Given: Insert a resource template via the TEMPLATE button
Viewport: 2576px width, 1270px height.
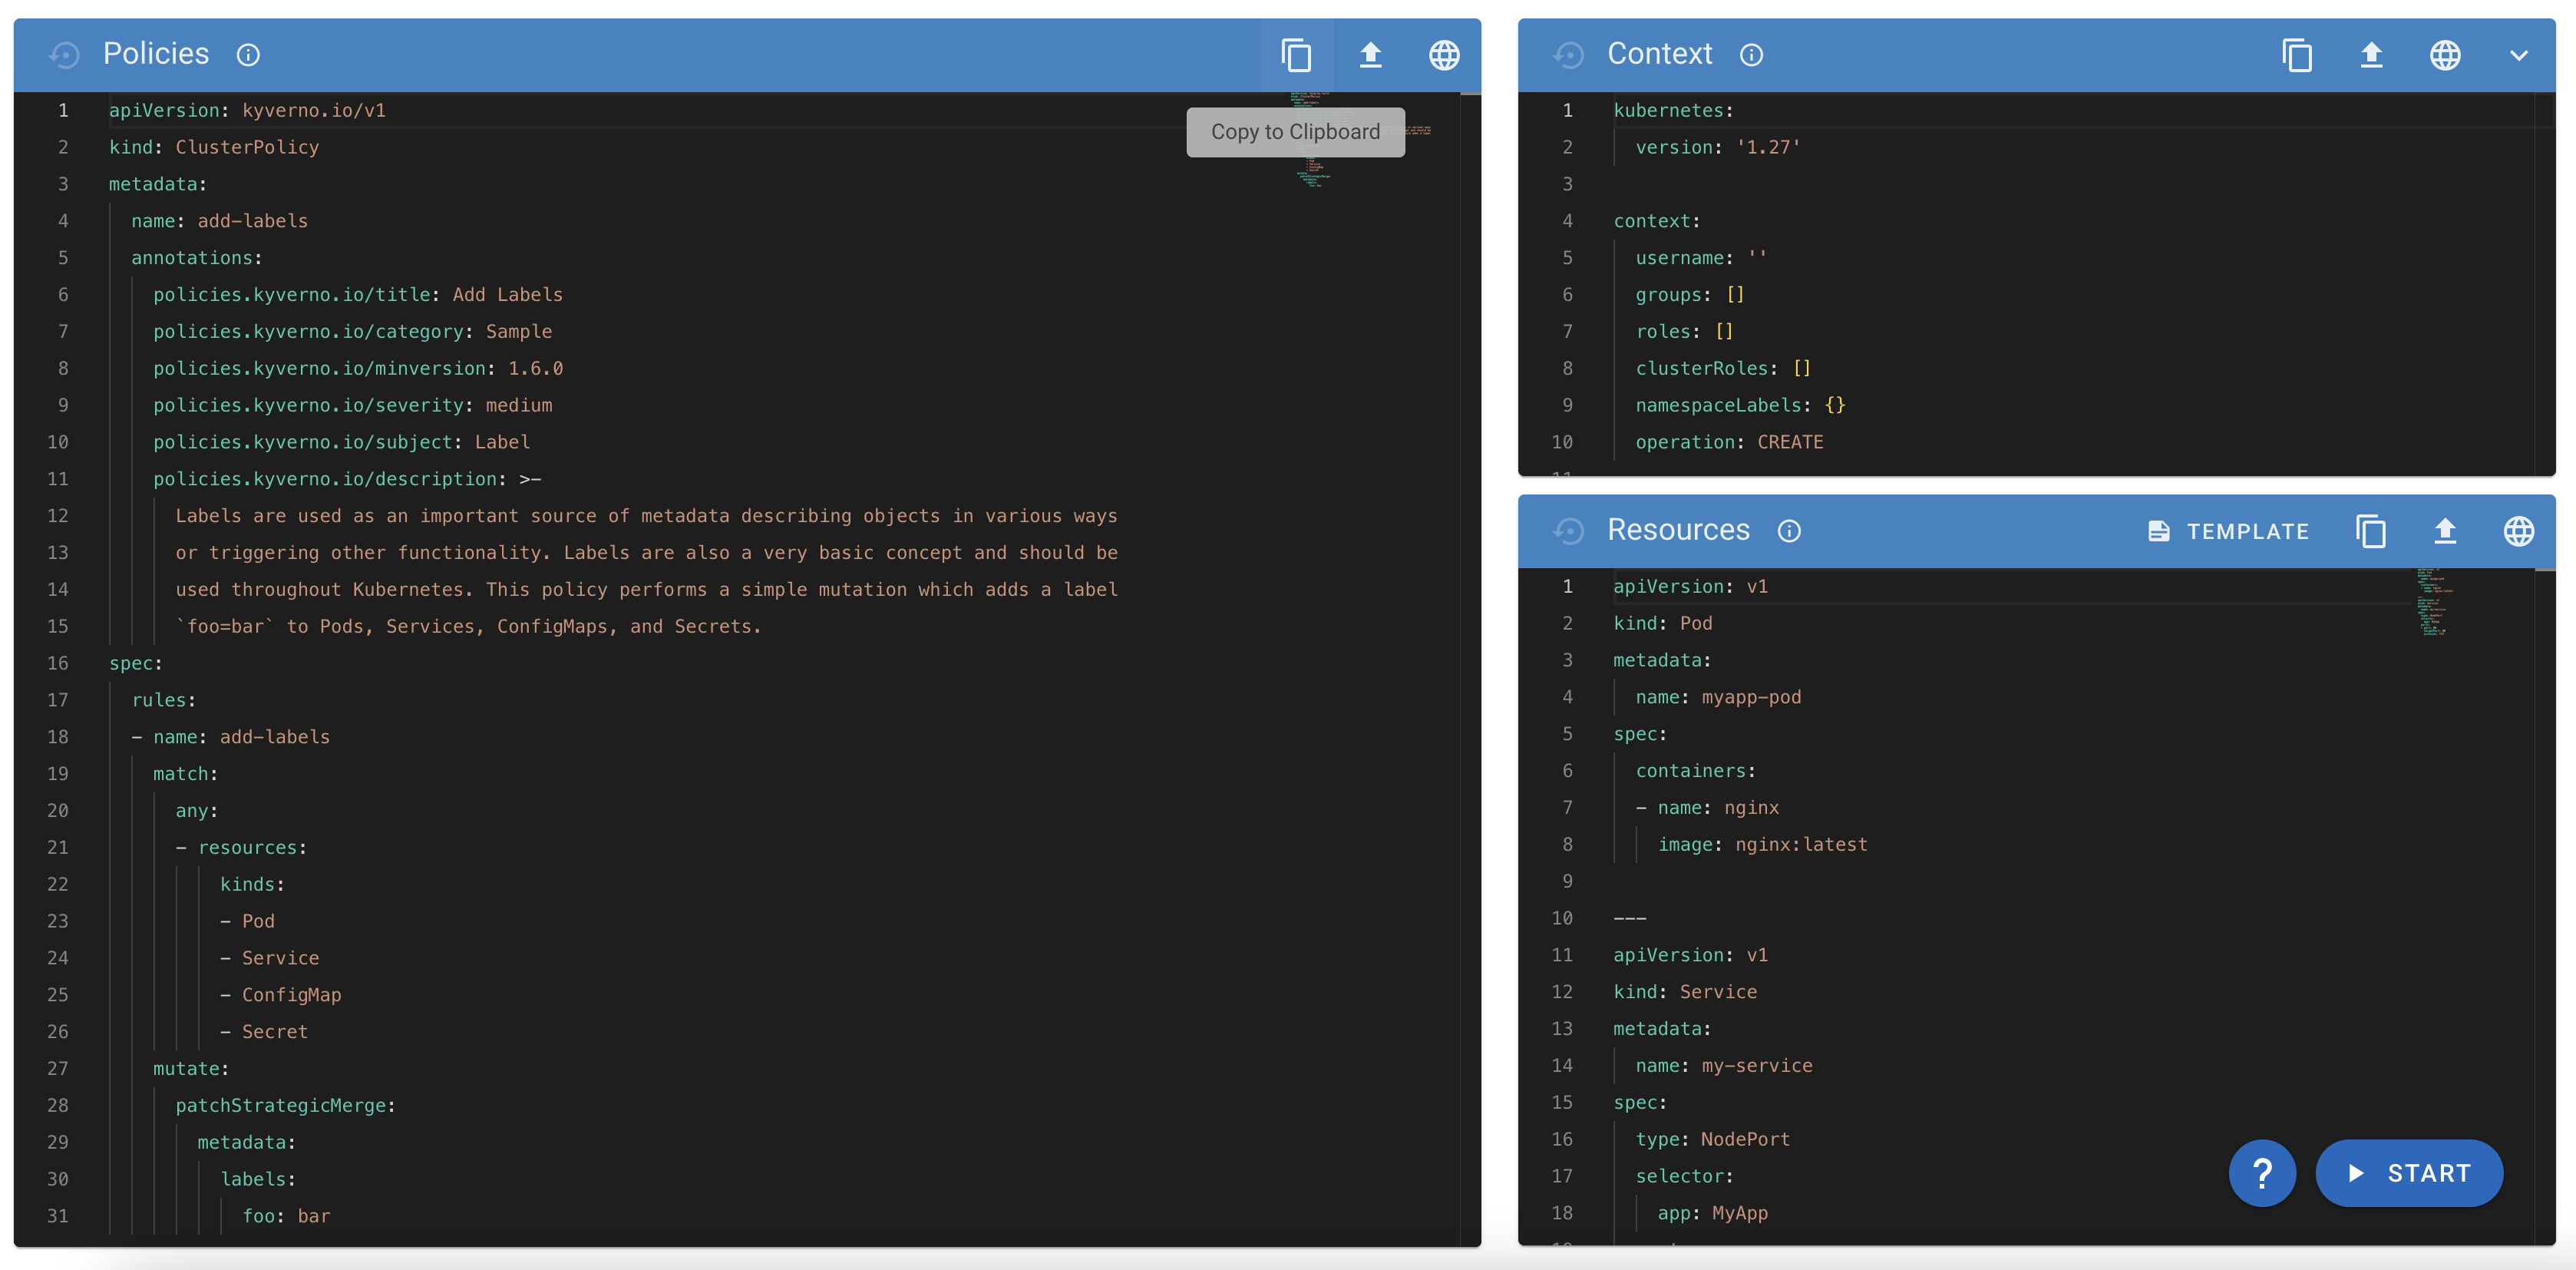Looking at the screenshot, I should click(x=2227, y=531).
